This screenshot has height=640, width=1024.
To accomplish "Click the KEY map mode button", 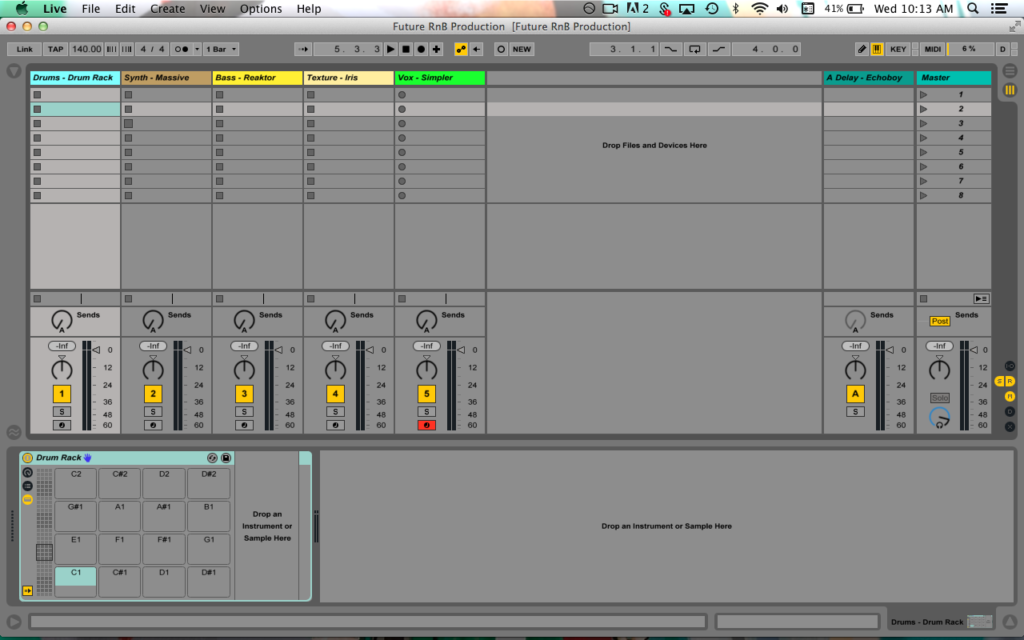I will click(898, 49).
